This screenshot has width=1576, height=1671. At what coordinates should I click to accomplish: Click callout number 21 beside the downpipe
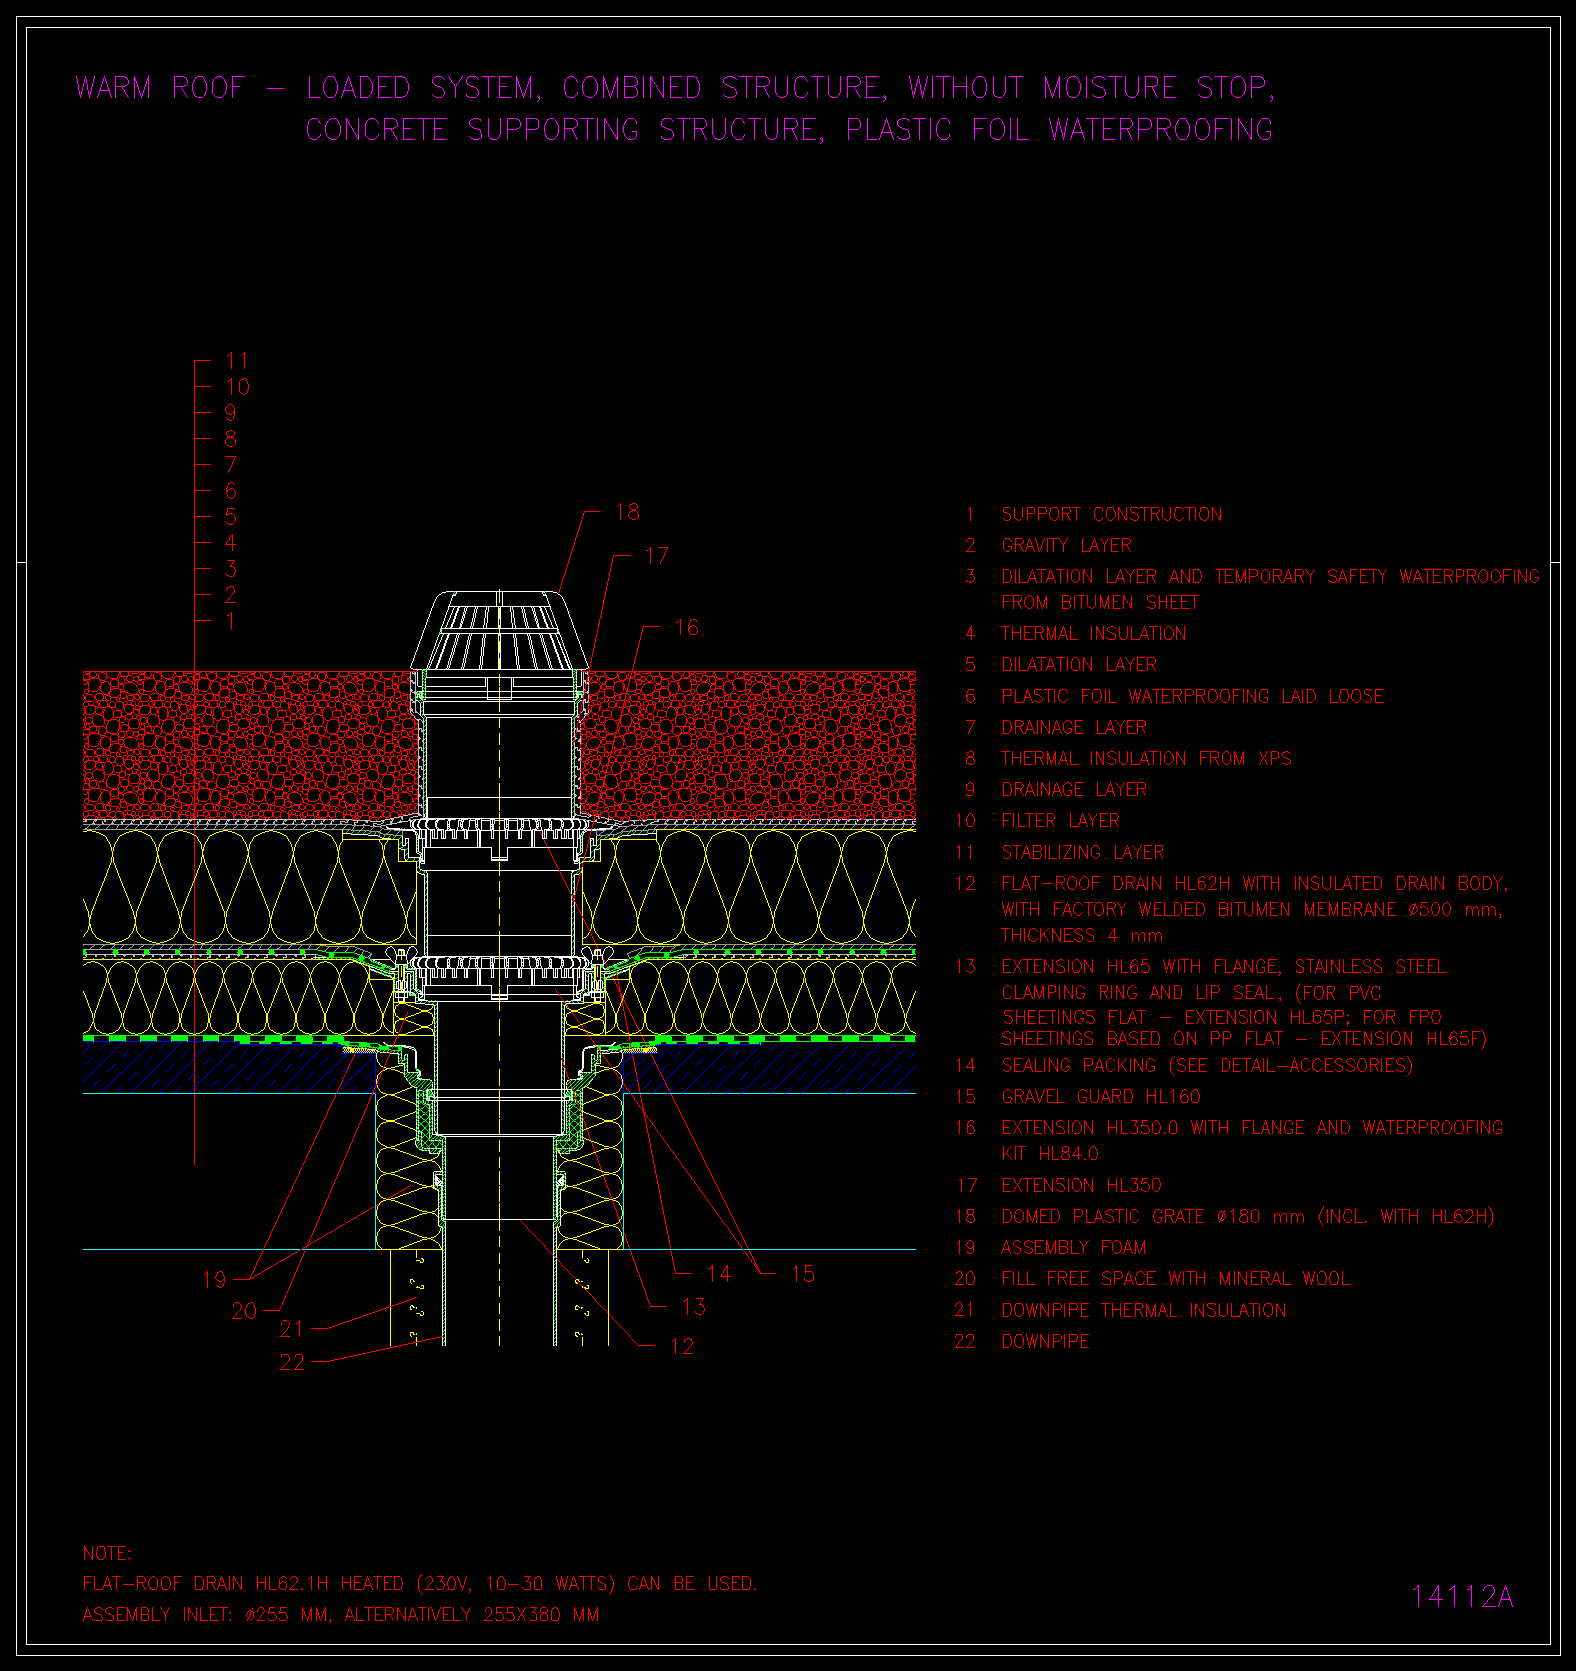click(291, 1329)
